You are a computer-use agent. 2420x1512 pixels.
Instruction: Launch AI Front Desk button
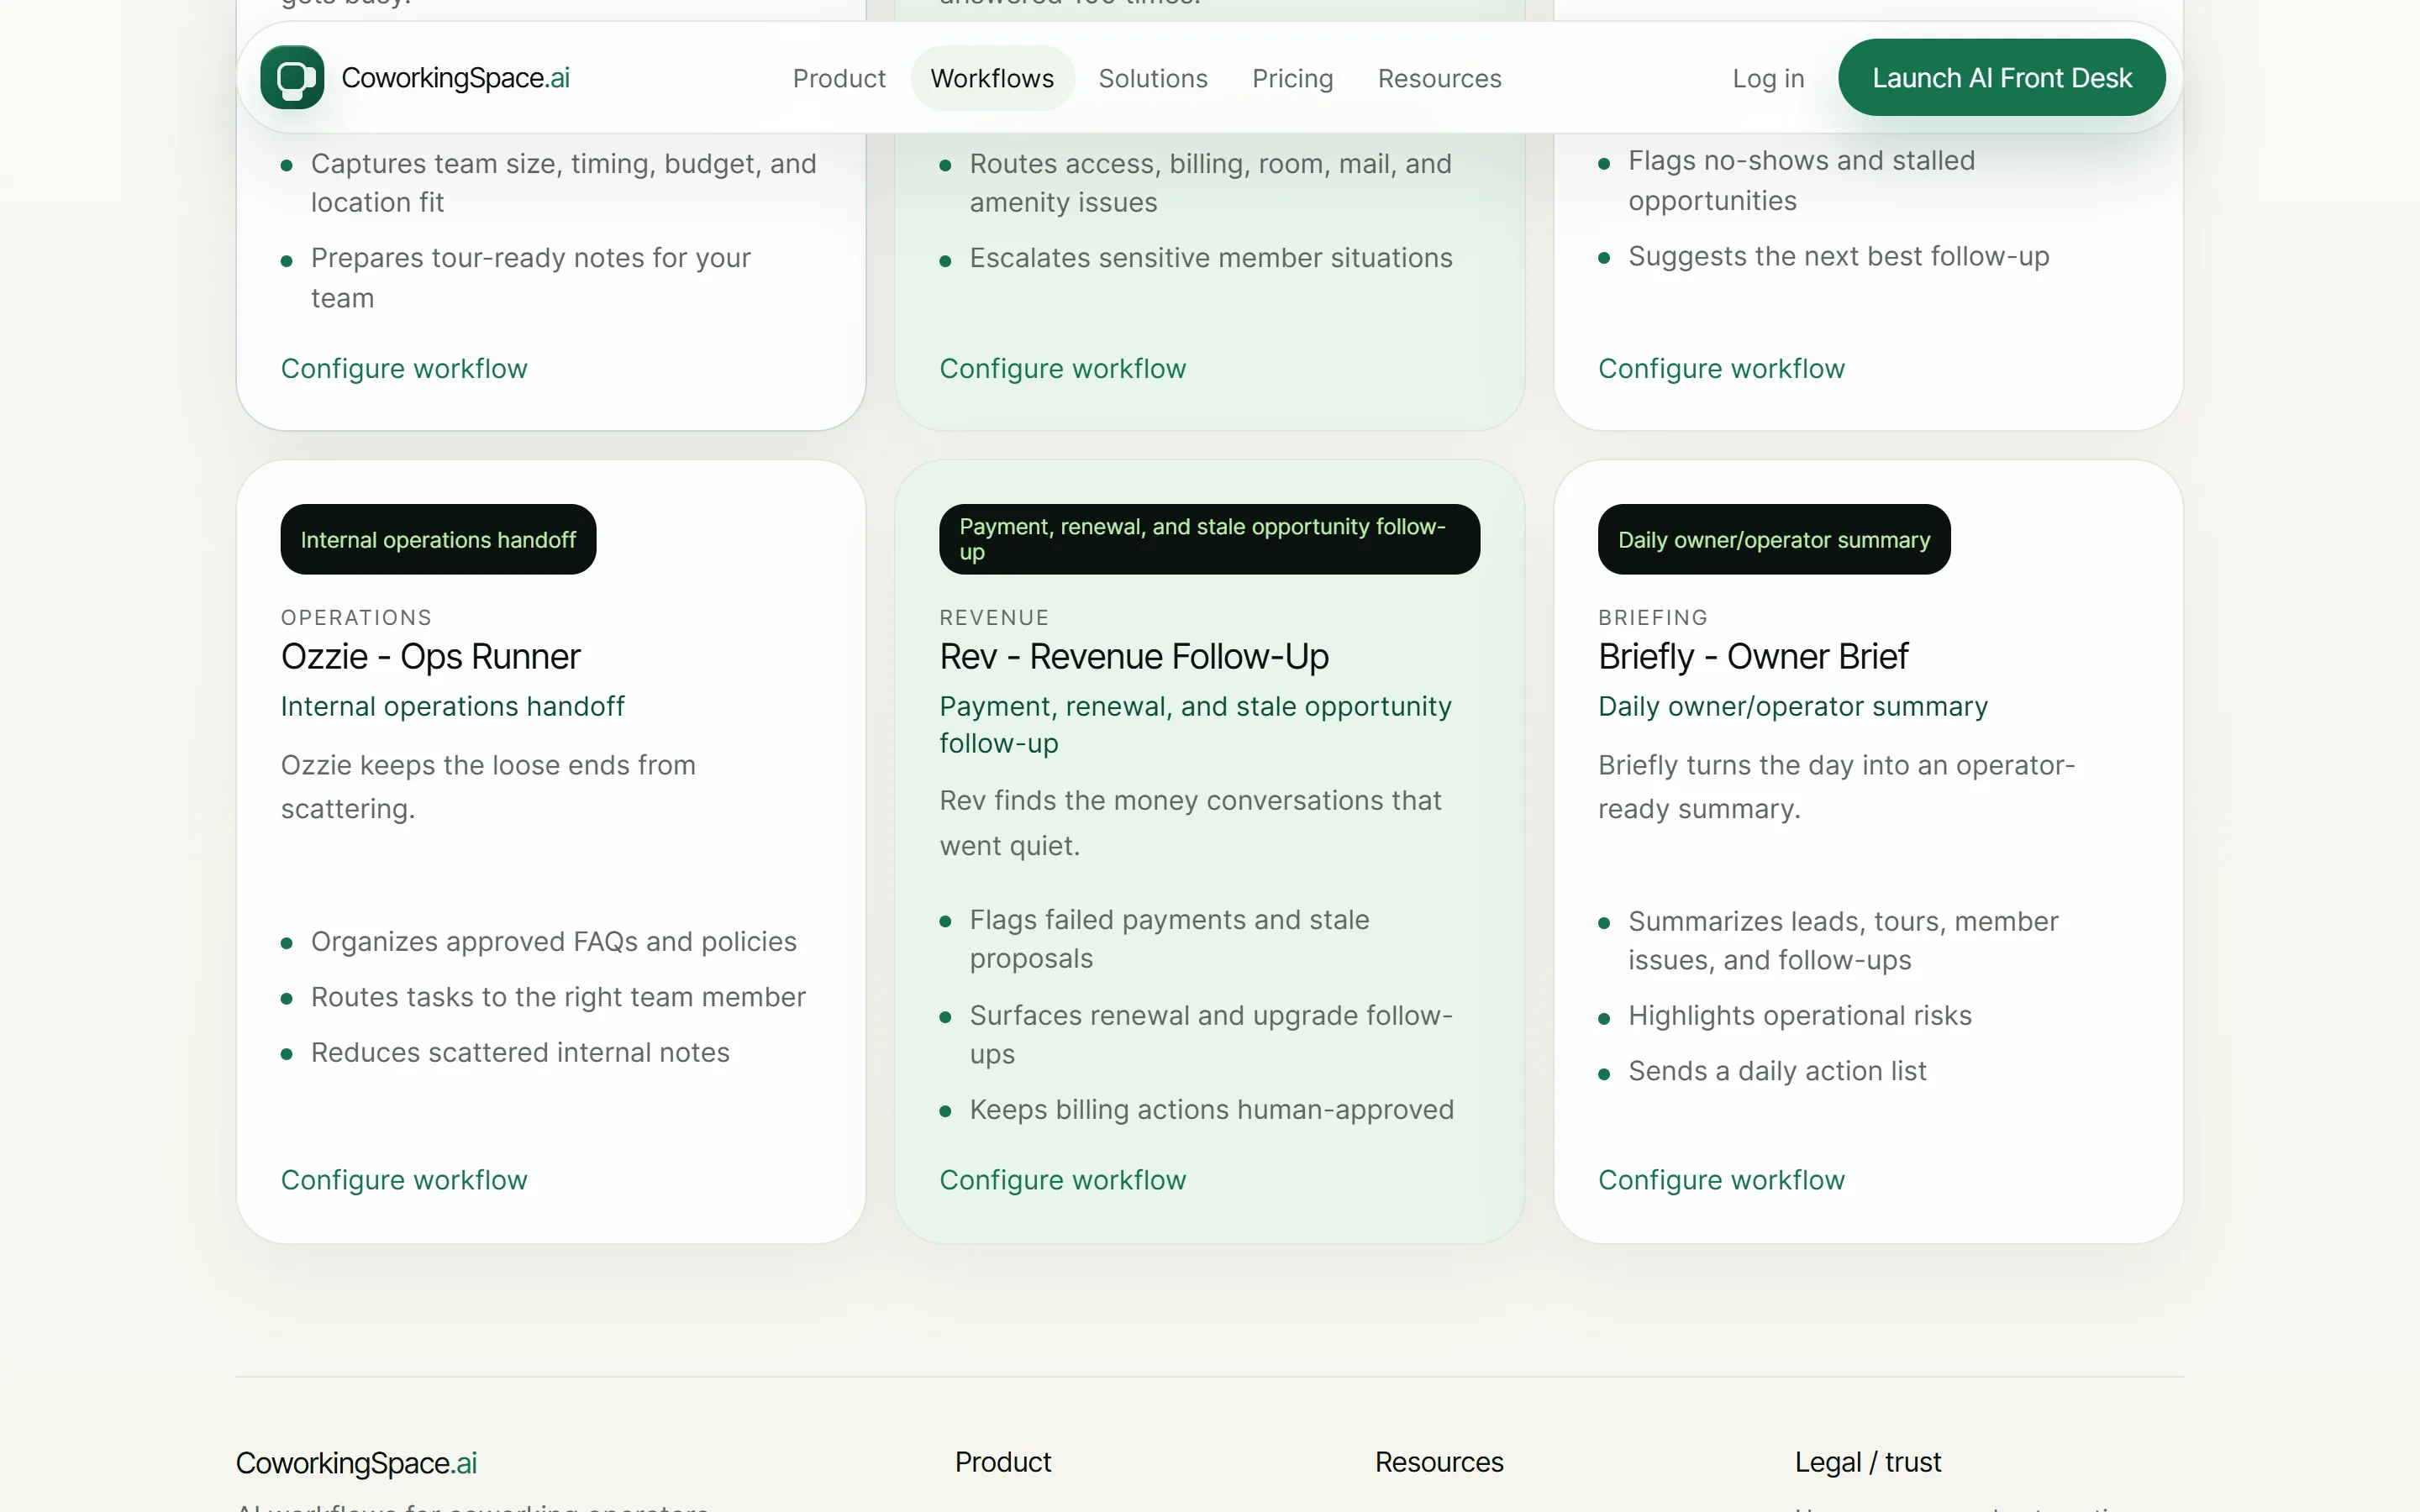2002,77
